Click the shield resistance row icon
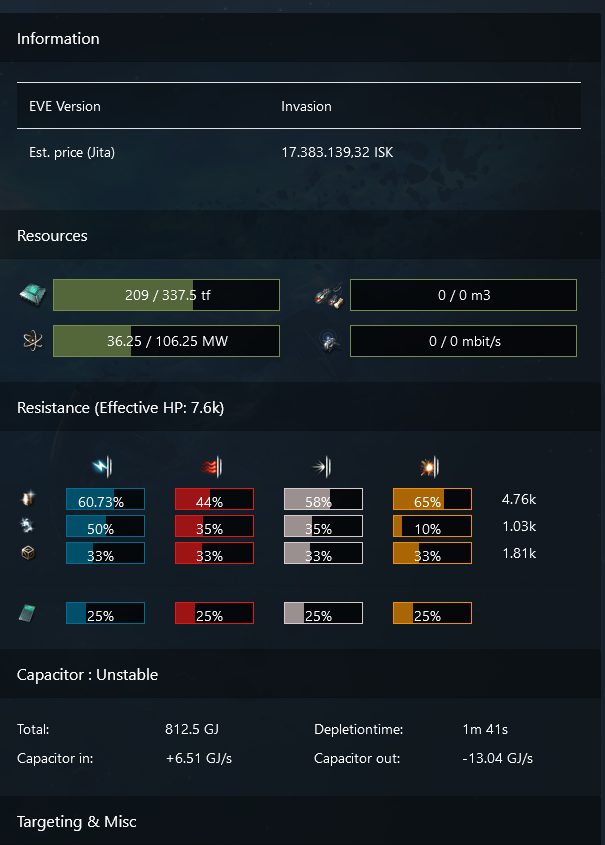 pos(29,498)
